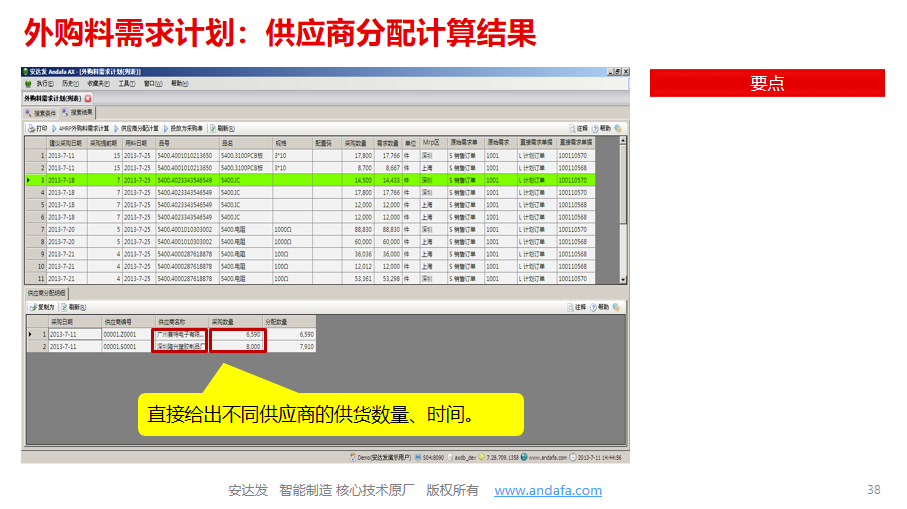The width and height of the screenshot is (907, 509).
Task: Click upper 注释 annotation icon
Action: tap(579, 128)
